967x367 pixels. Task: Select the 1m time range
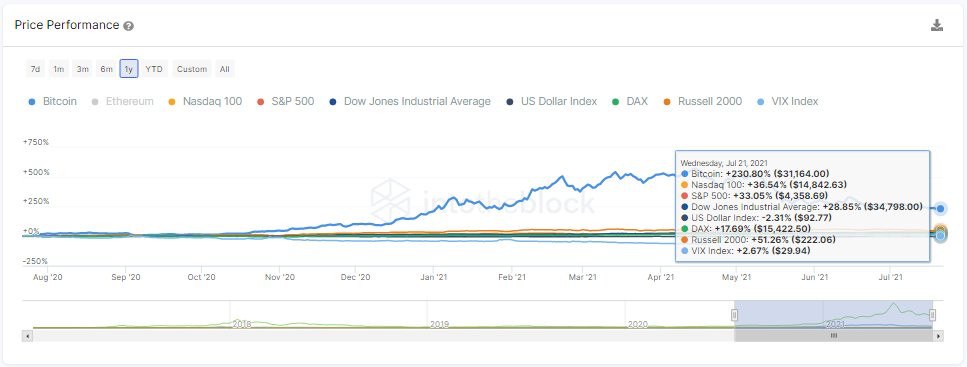59,69
